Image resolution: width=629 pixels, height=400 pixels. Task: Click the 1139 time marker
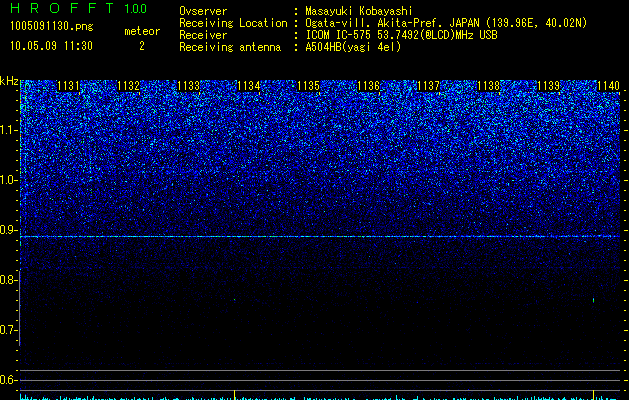pos(548,86)
